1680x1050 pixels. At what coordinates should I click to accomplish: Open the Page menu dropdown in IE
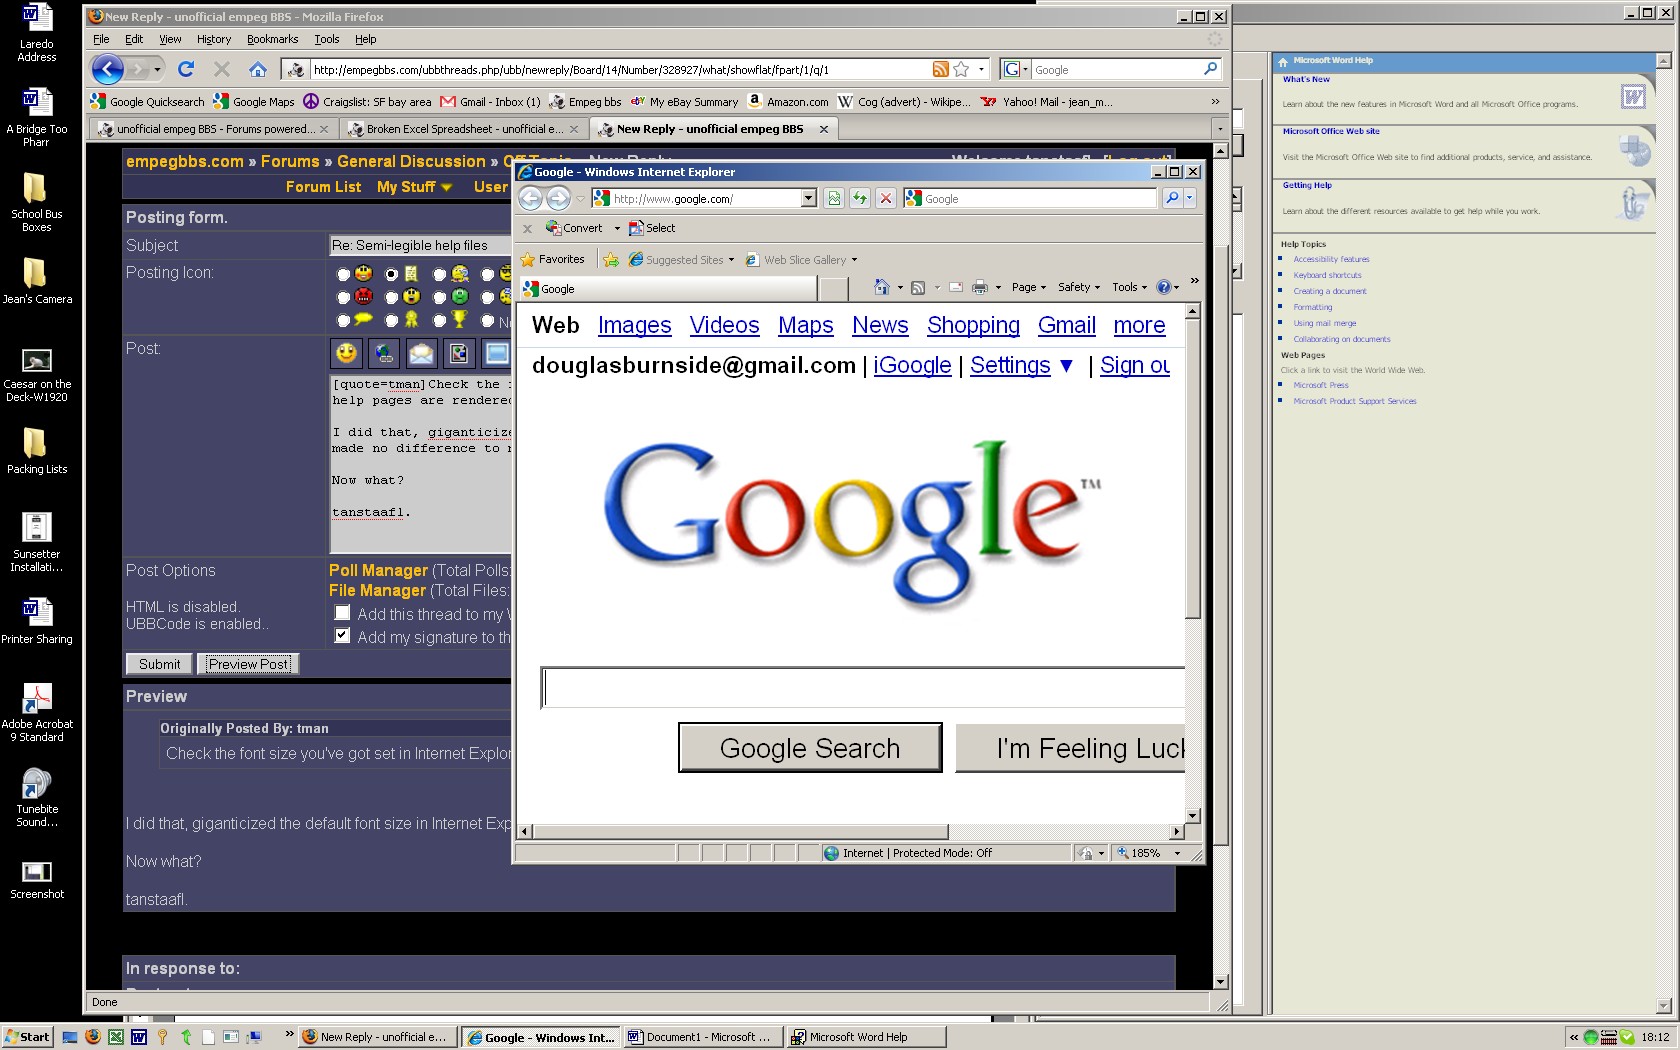(1029, 287)
